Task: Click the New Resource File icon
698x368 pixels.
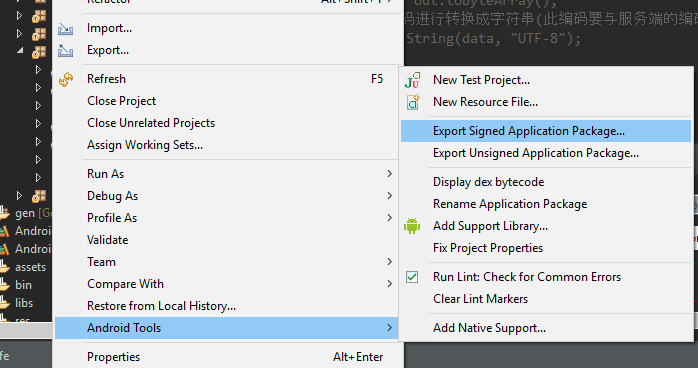Action: [x=413, y=102]
